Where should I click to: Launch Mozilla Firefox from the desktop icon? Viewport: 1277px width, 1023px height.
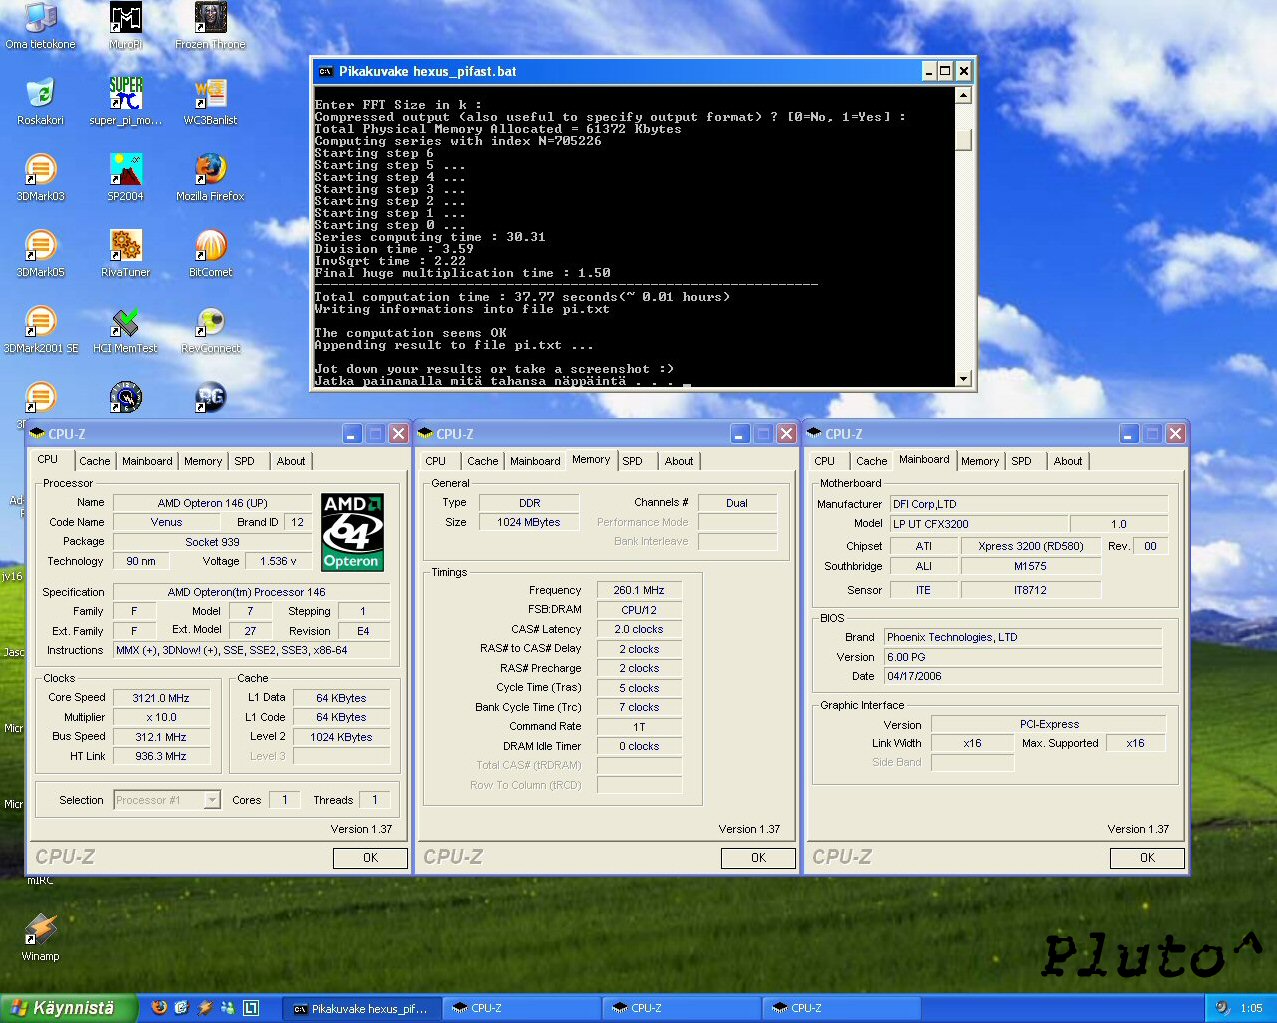(210, 177)
